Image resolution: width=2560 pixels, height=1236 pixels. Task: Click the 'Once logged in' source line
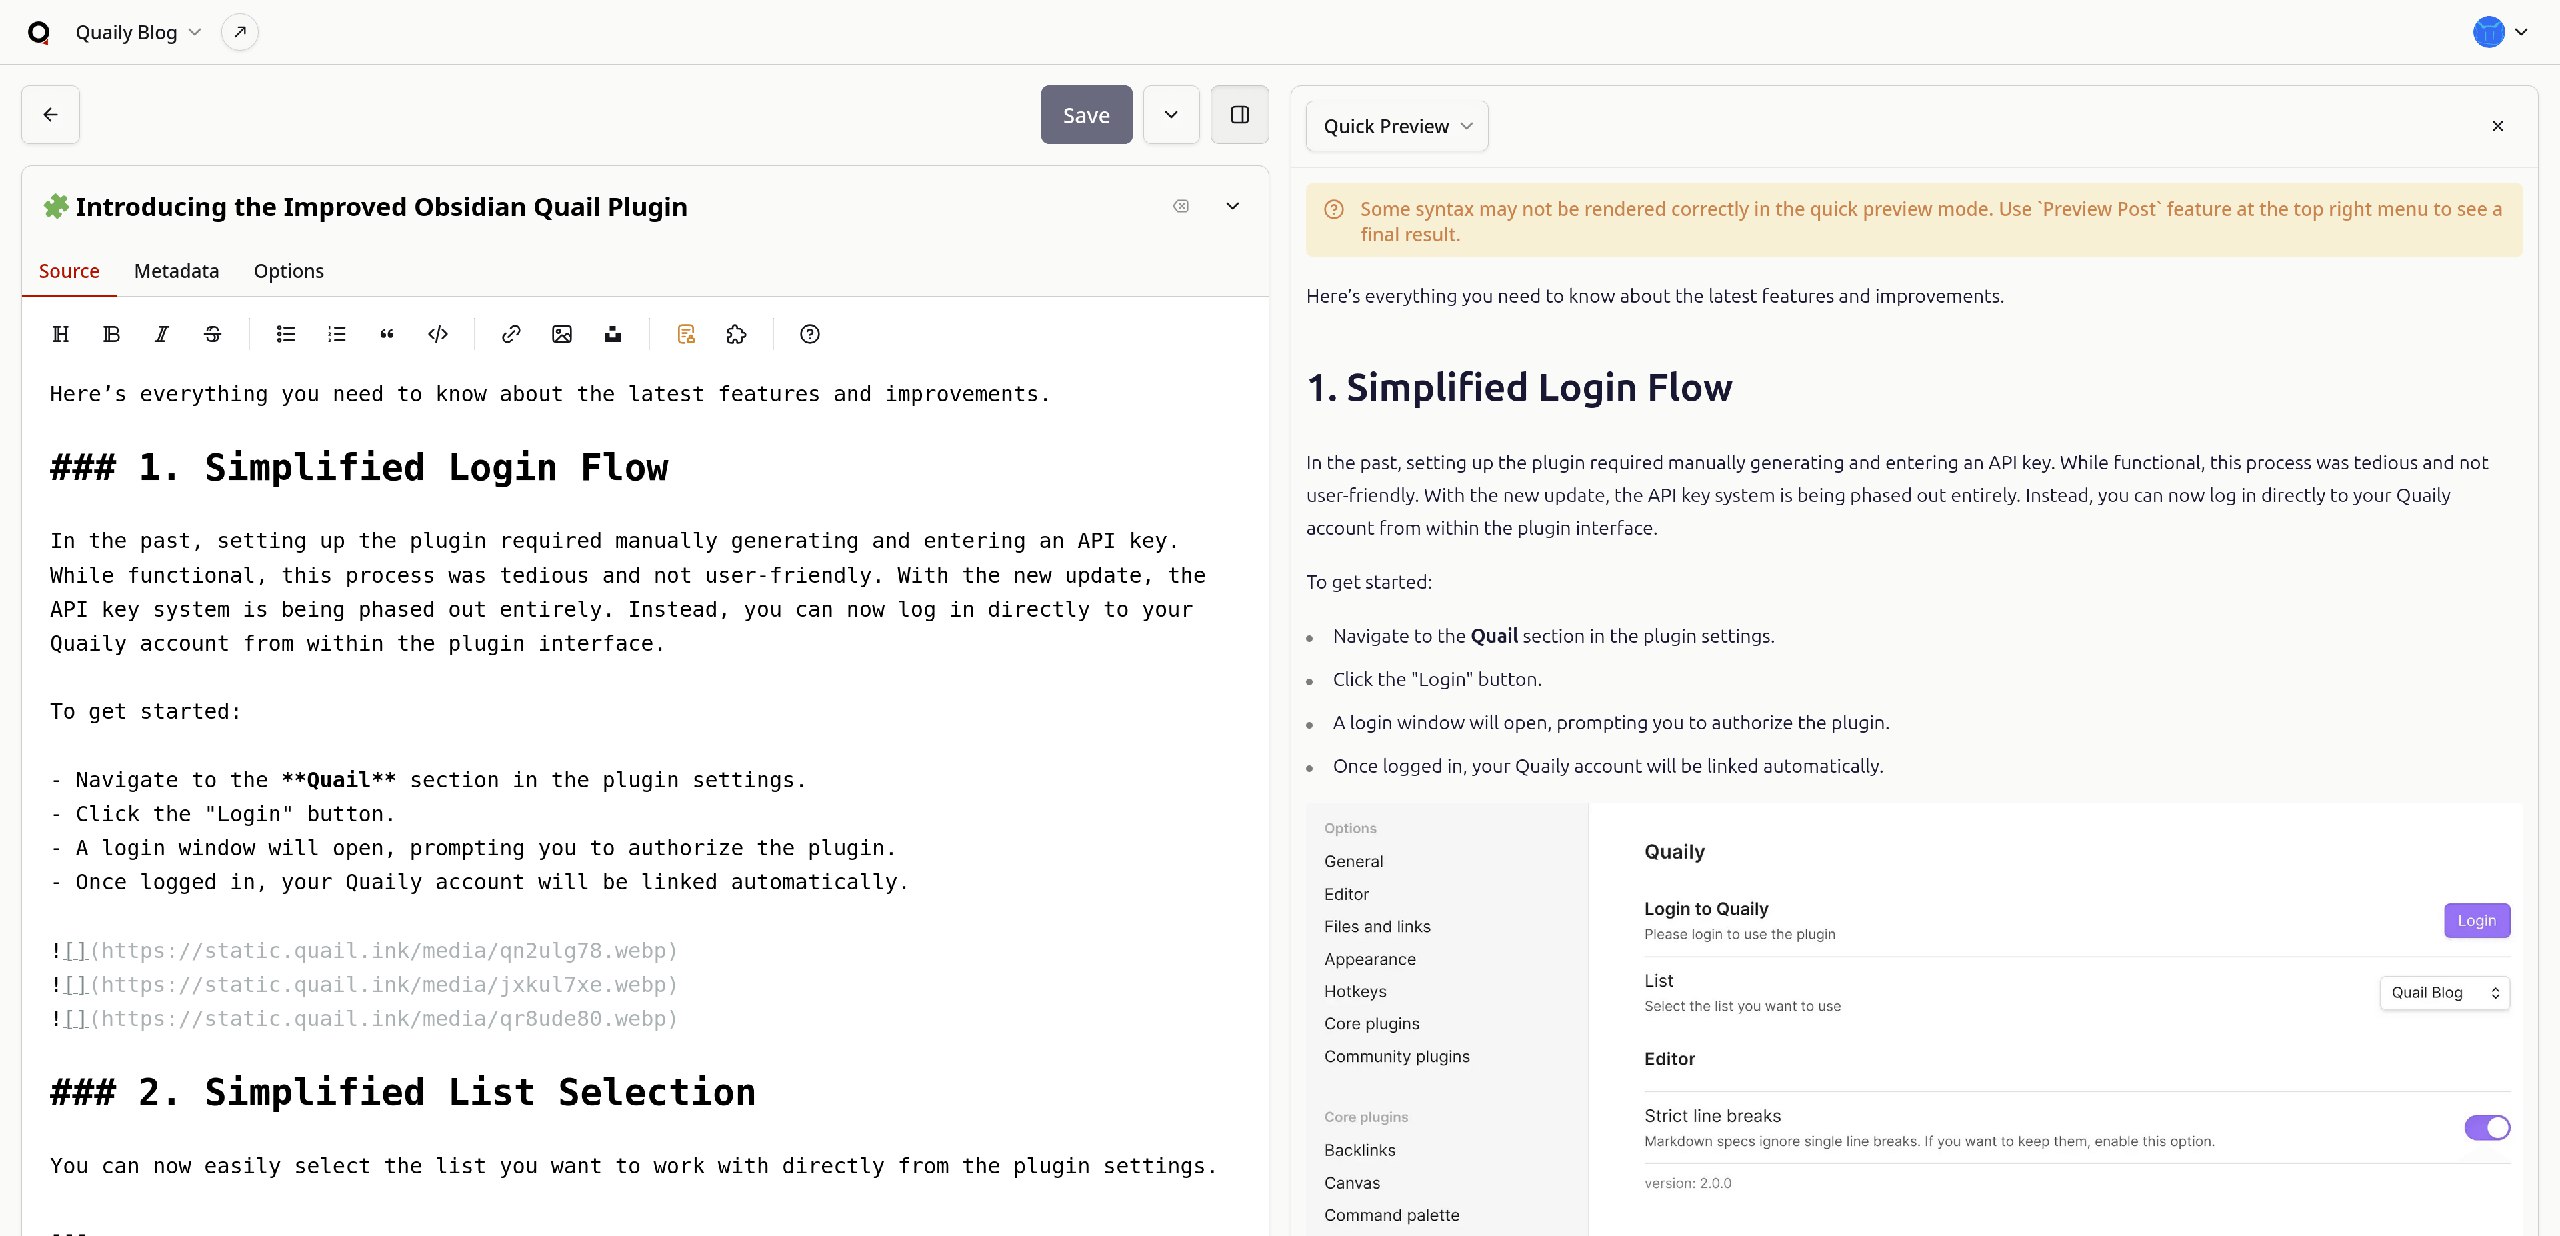[x=479, y=881]
